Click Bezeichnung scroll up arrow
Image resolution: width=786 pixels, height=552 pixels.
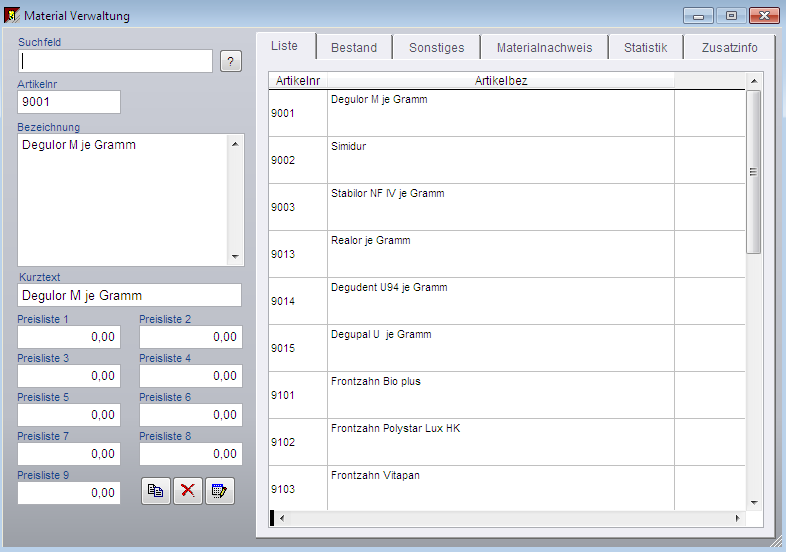pos(235,144)
